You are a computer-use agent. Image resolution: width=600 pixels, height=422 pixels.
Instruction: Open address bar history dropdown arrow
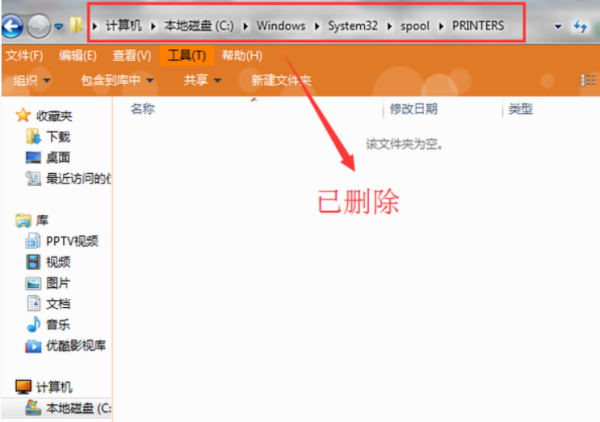point(558,26)
